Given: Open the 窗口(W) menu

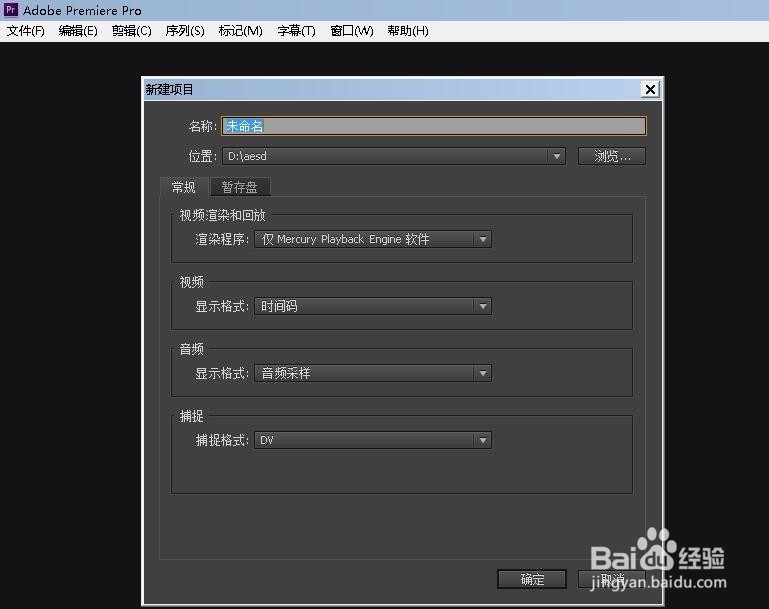Looking at the screenshot, I should [352, 31].
